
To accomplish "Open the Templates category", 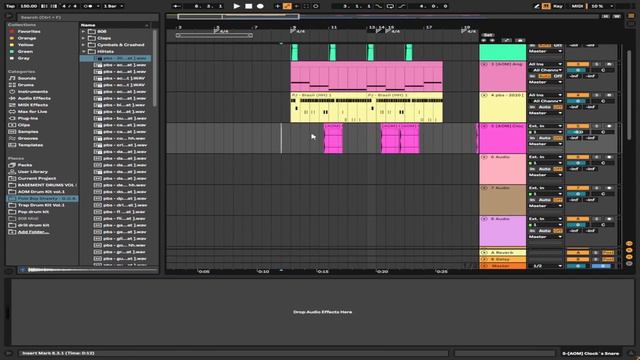I will point(30,145).
